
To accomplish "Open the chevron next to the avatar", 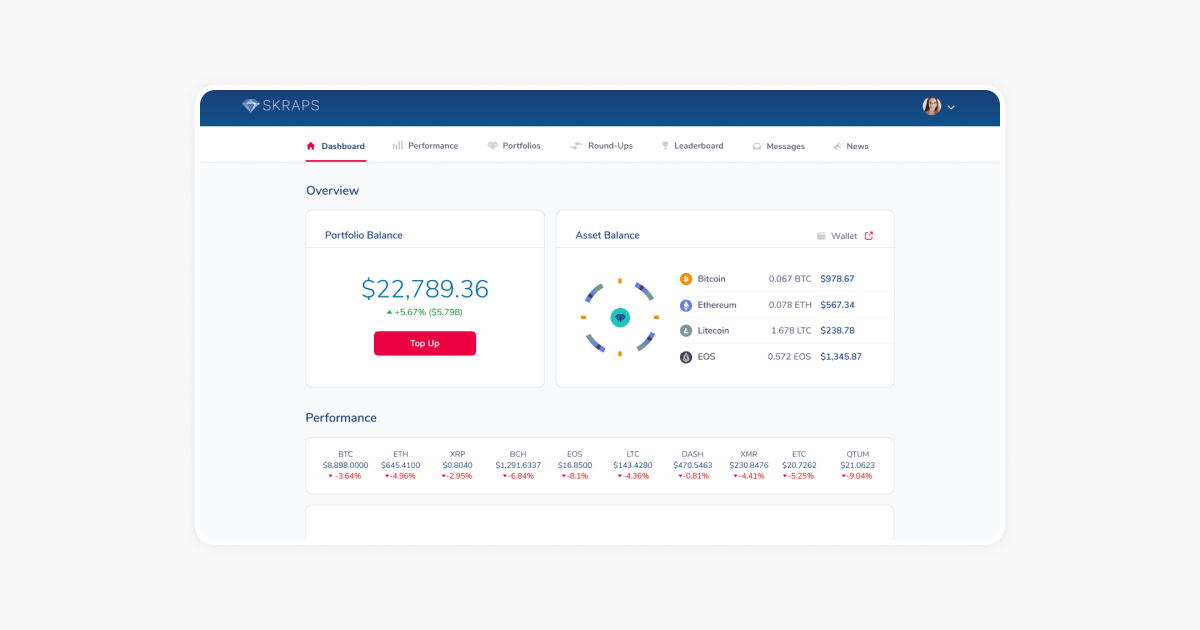I will click(950, 107).
